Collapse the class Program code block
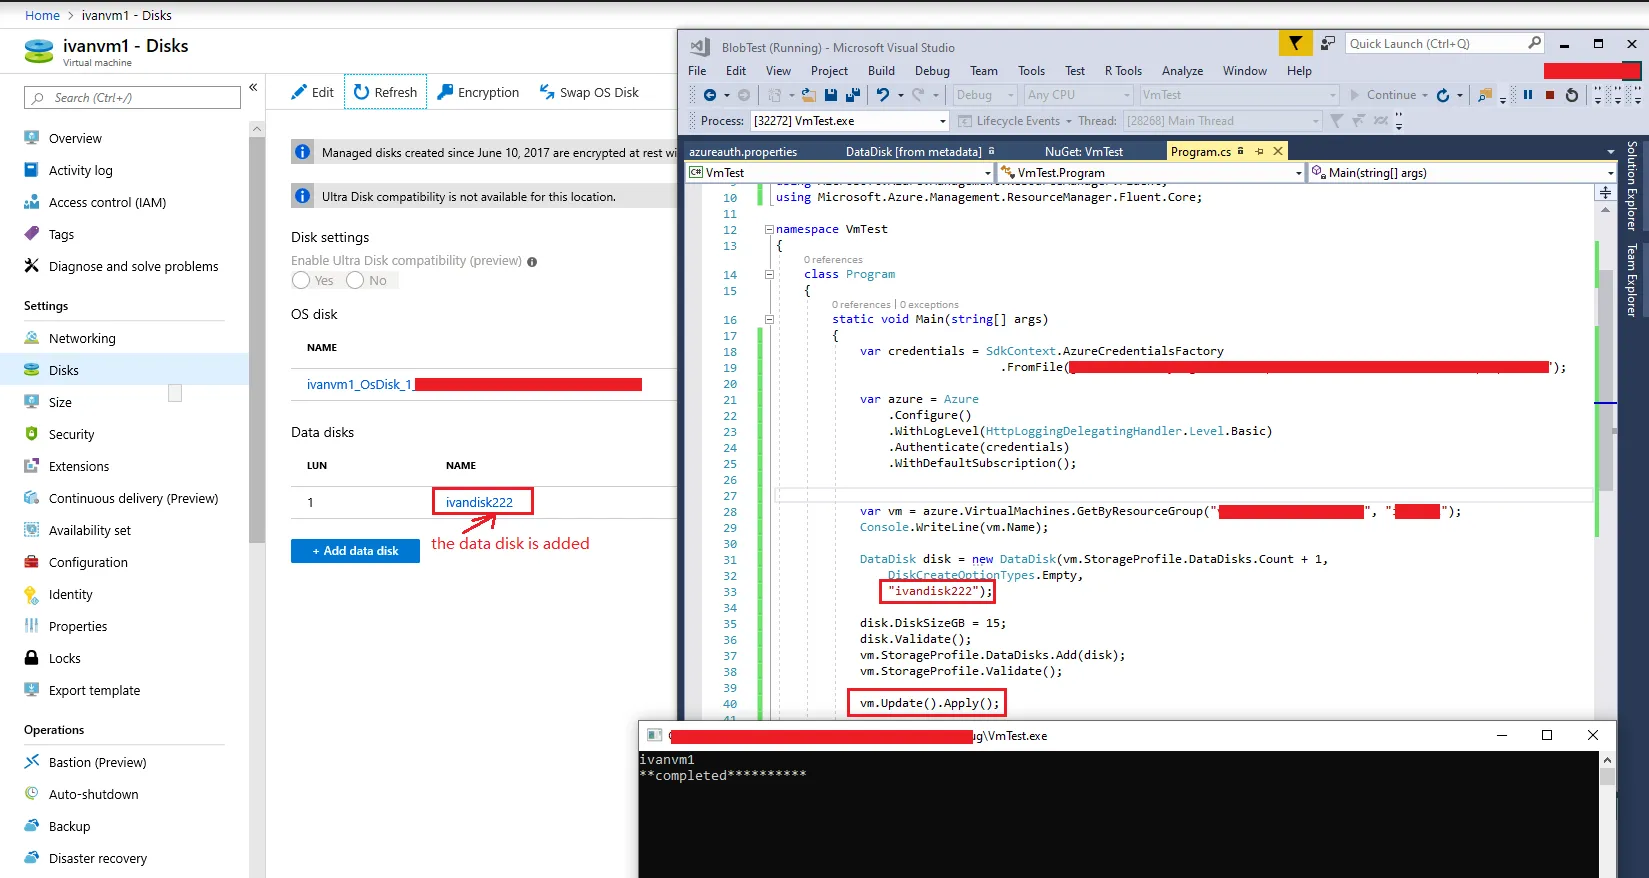 [x=769, y=274]
